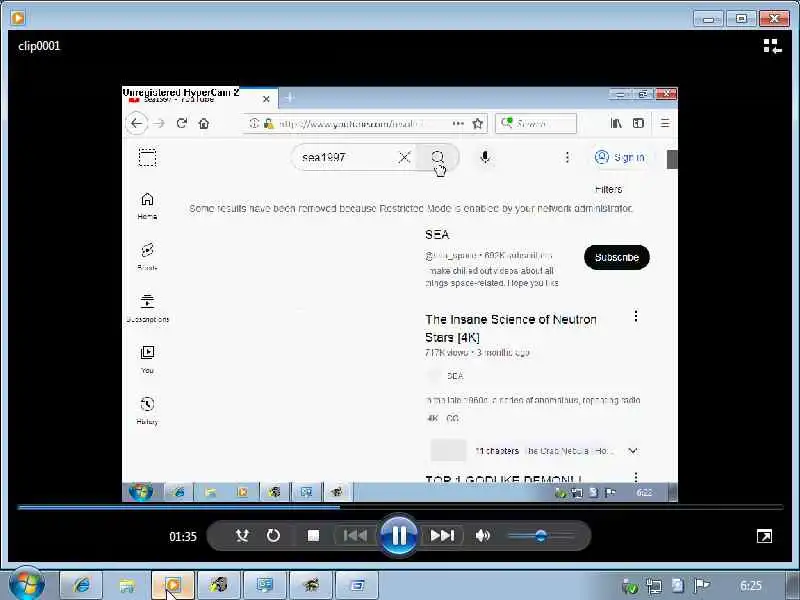Viewport: 800px width, 600px height.
Task: Turn shuffle on in the player
Action: coord(242,535)
